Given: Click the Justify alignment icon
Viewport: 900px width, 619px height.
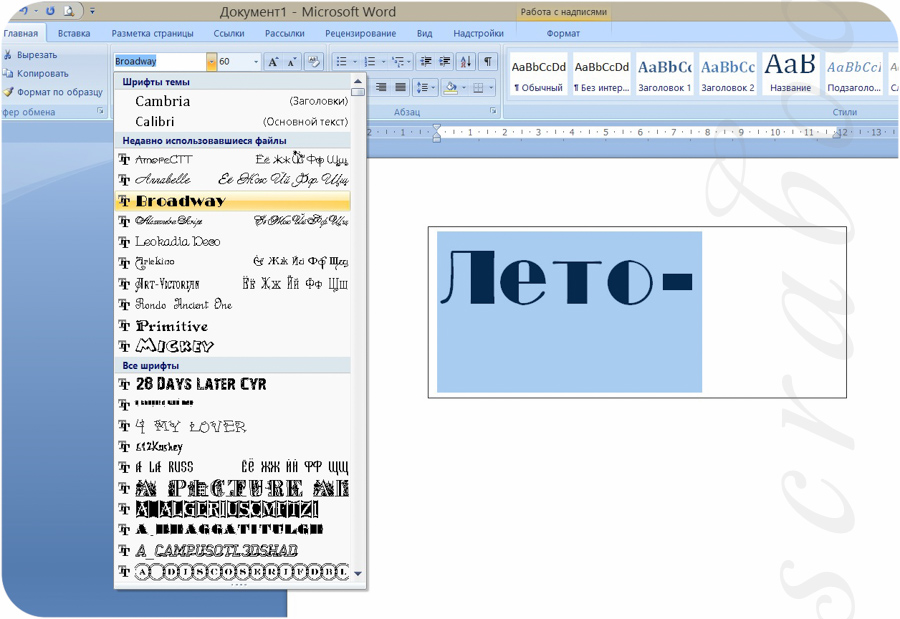Looking at the screenshot, I should point(400,87).
